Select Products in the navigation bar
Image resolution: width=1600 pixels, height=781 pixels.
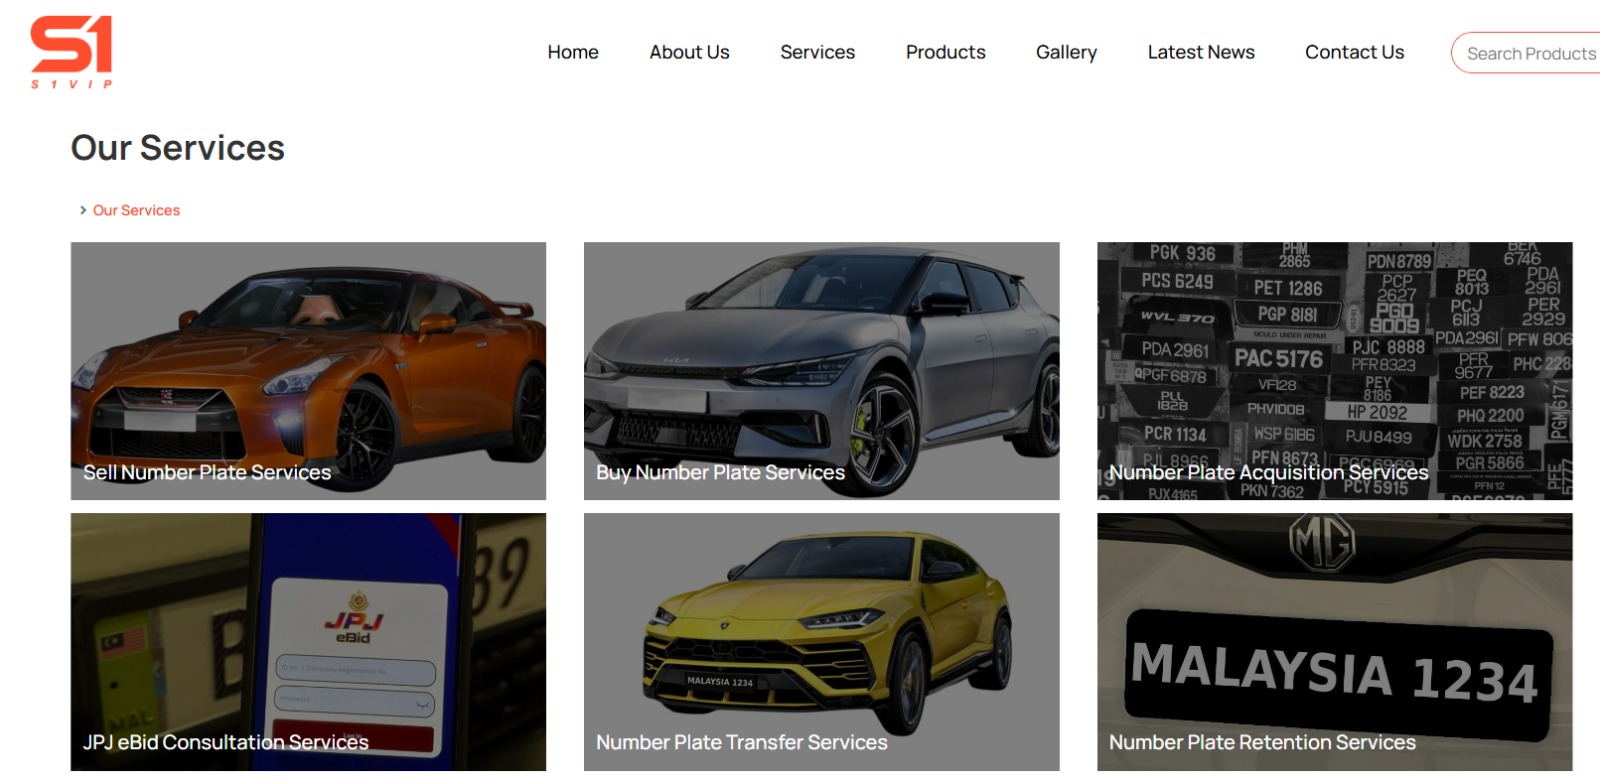click(x=945, y=52)
